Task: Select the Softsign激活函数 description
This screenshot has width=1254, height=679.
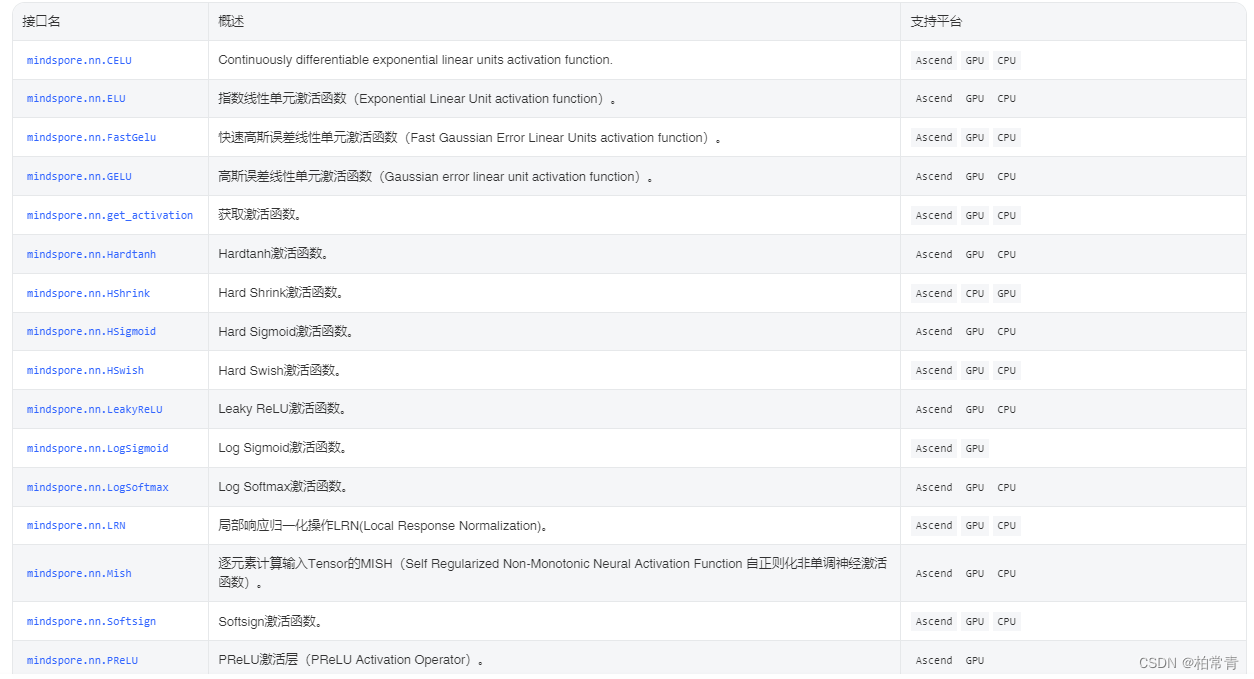Action: (x=270, y=622)
